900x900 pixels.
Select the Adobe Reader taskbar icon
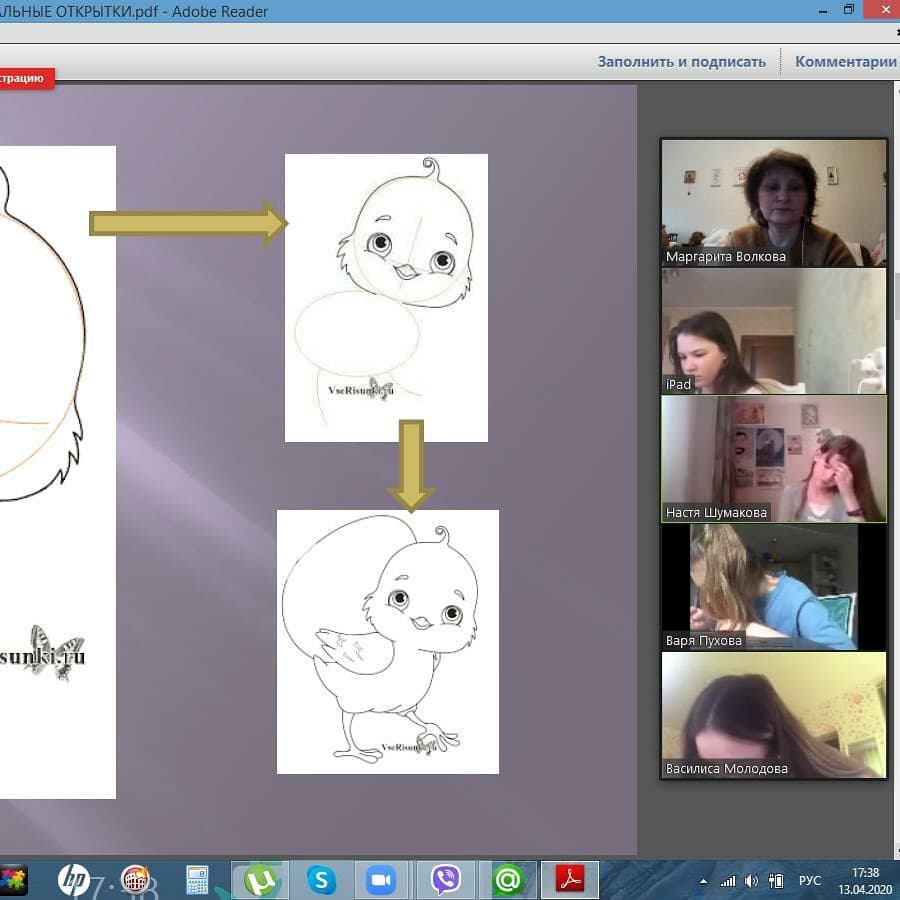click(570, 880)
